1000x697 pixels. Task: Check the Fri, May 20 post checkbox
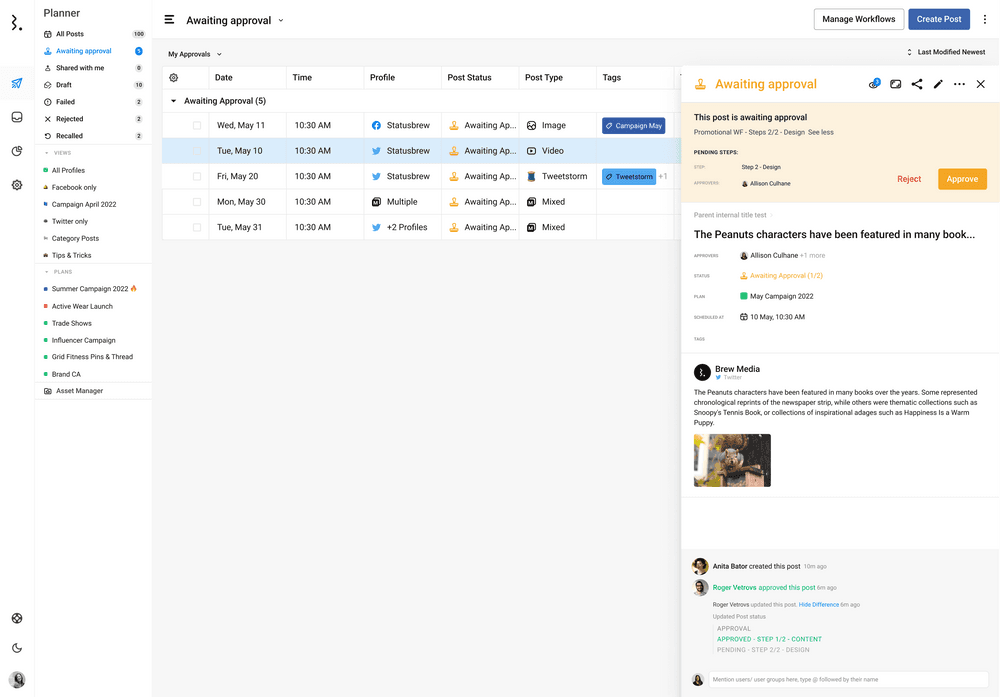click(x=197, y=177)
